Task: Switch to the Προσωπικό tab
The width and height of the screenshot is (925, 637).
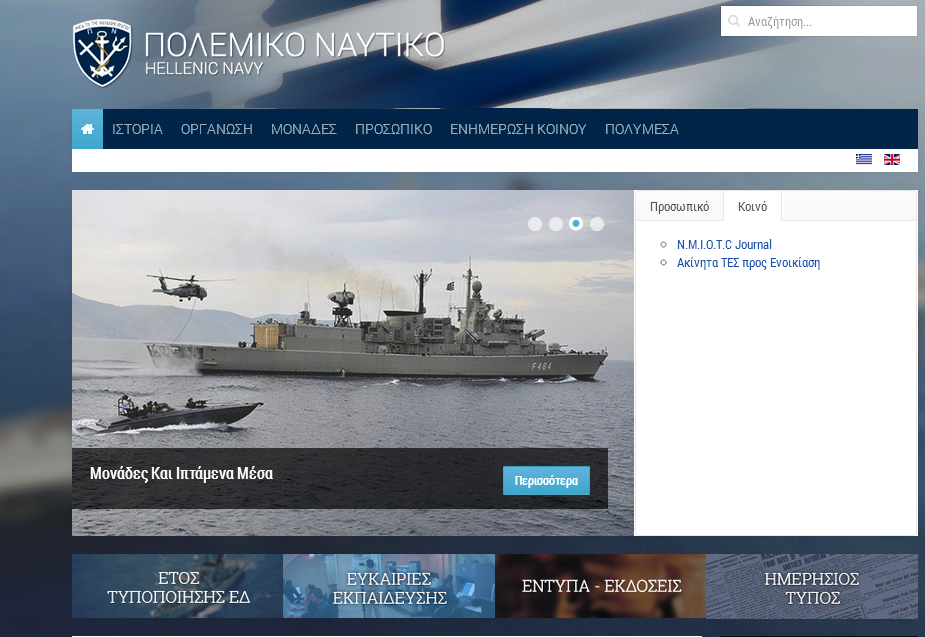Action: [679, 207]
